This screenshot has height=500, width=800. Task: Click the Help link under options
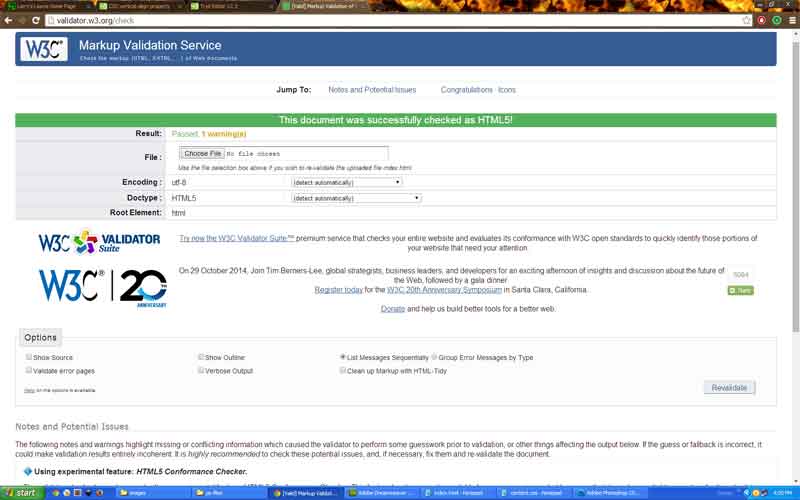pyautogui.click(x=29, y=390)
